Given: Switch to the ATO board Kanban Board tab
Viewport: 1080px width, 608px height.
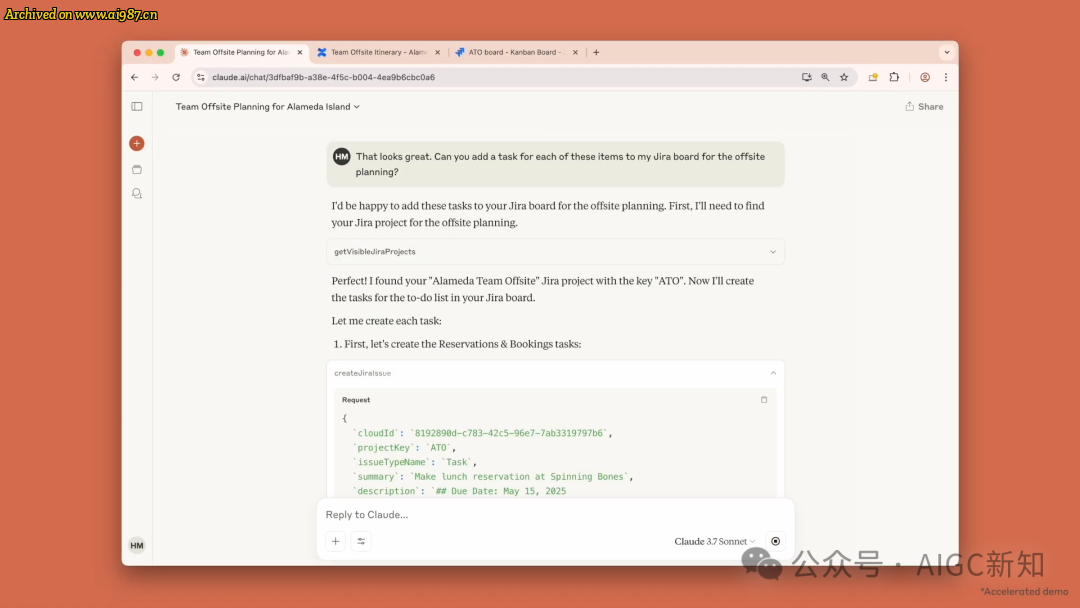Looking at the screenshot, I should (x=516, y=52).
